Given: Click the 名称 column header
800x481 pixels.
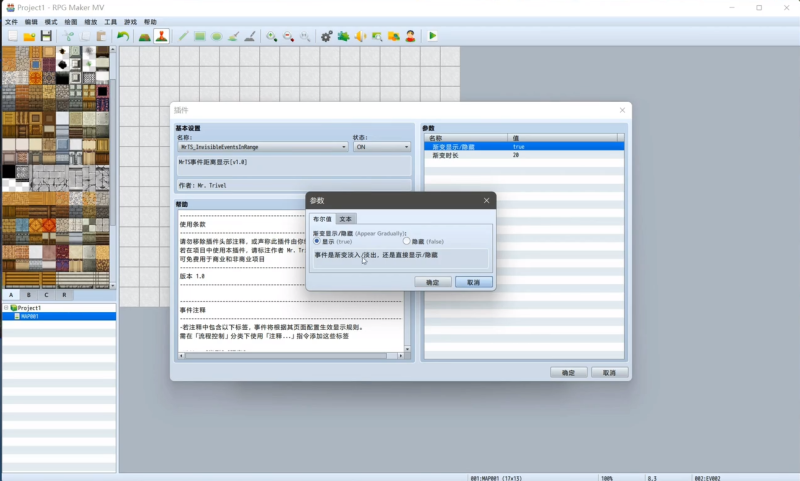Looking at the screenshot, I should [466, 138].
